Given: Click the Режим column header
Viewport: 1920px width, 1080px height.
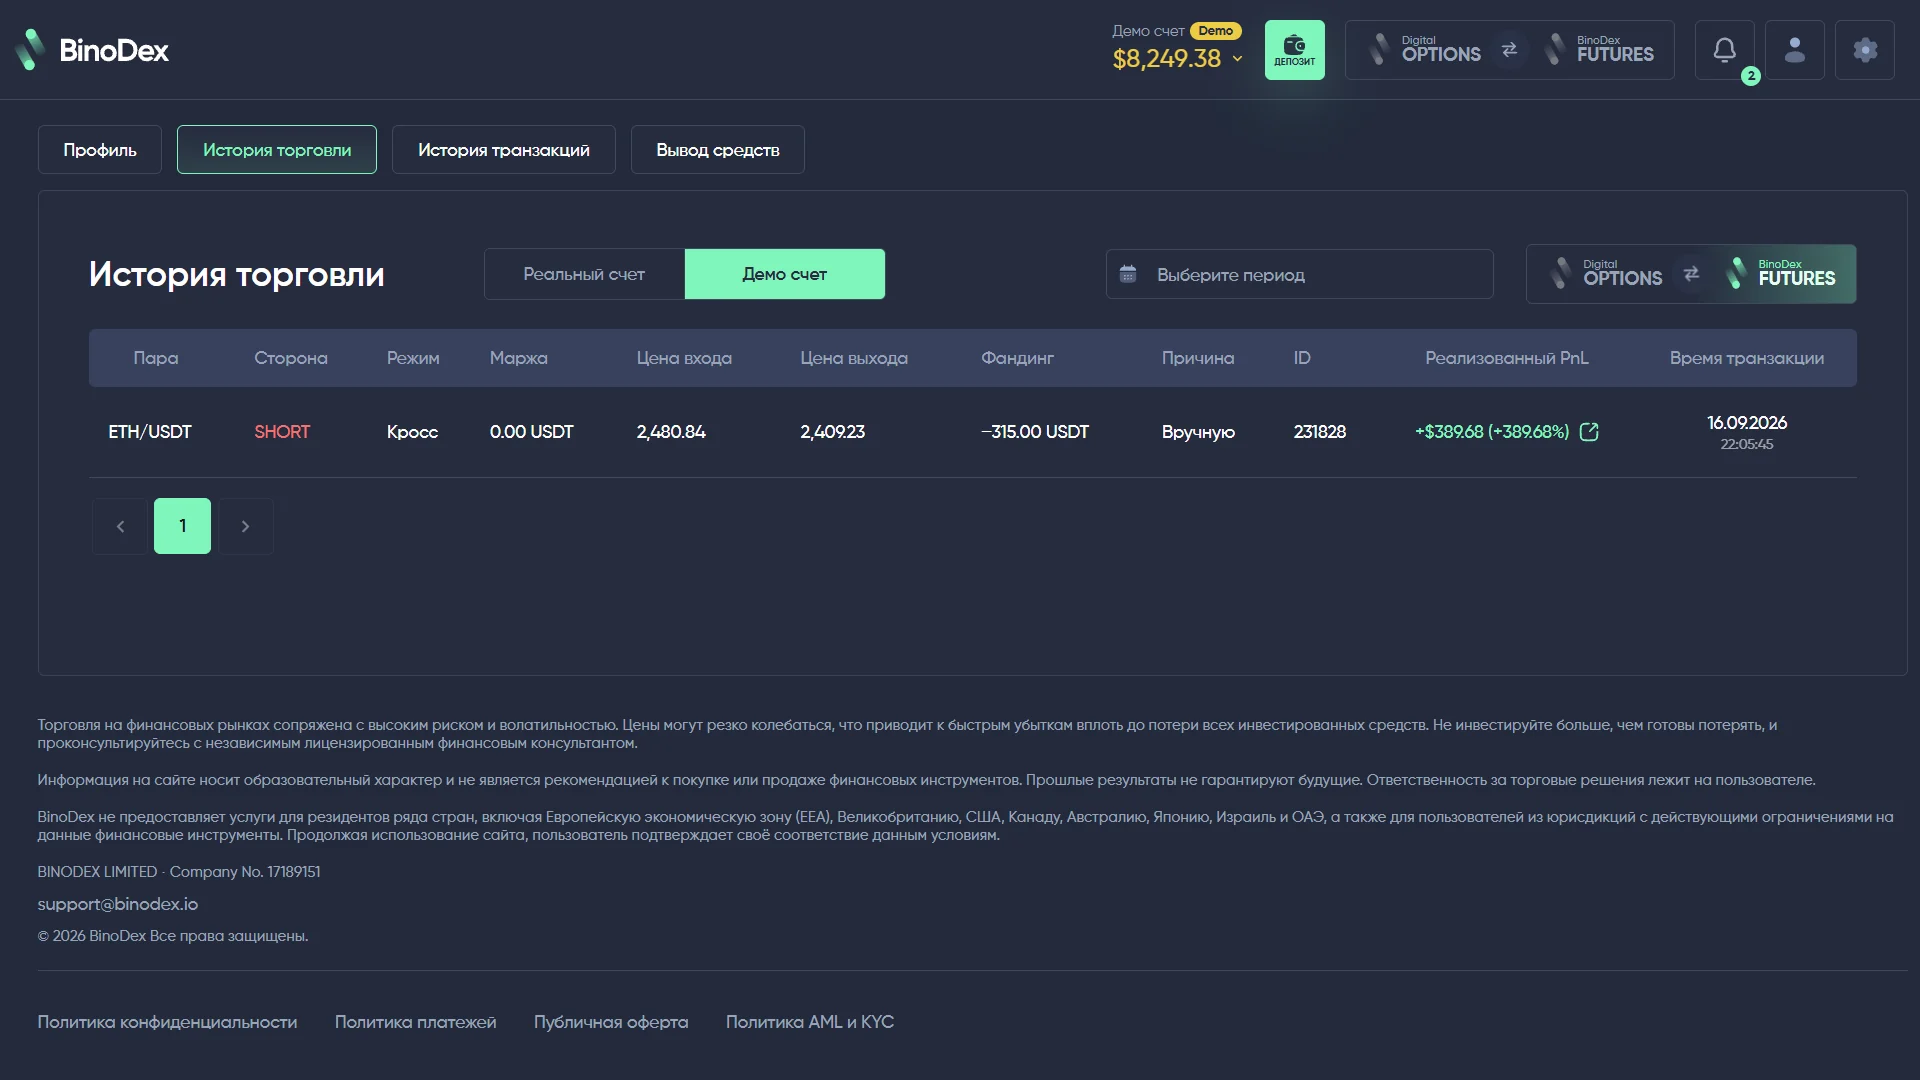Looking at the screenshot, I should click(x=413, y=358).
